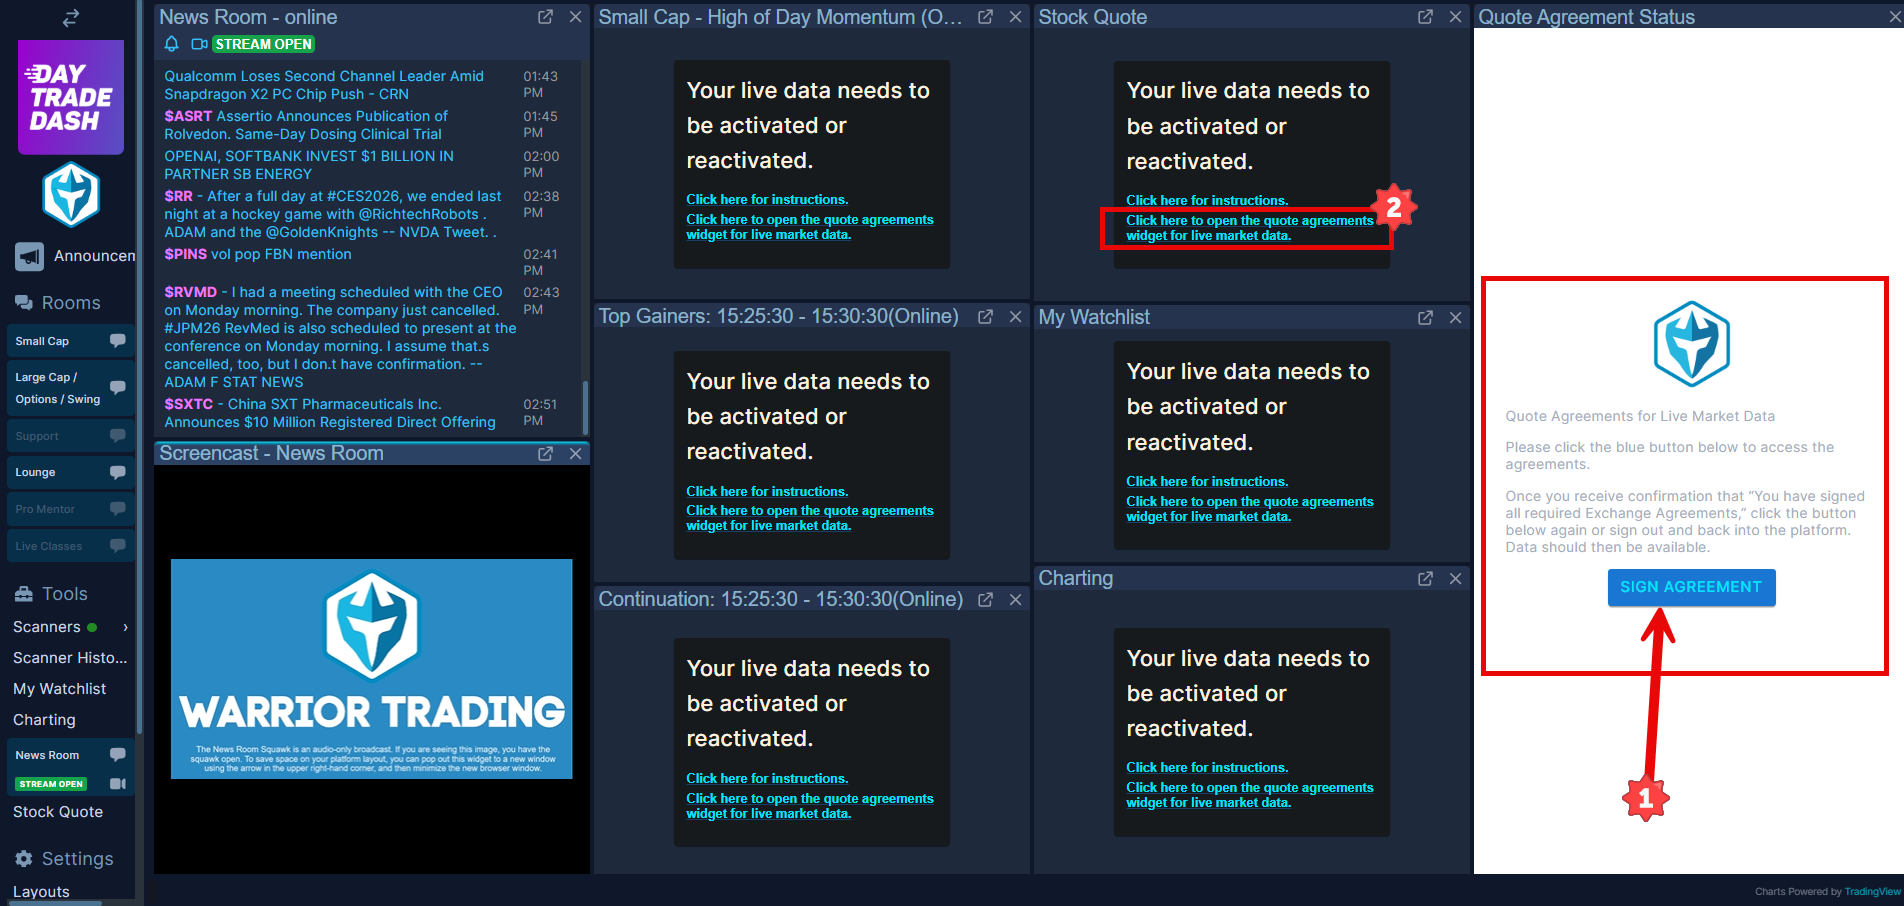Screen dimensions: 1904x906
Task: Open instructions link in Continuation widget
Action: [x=767, y=778]
